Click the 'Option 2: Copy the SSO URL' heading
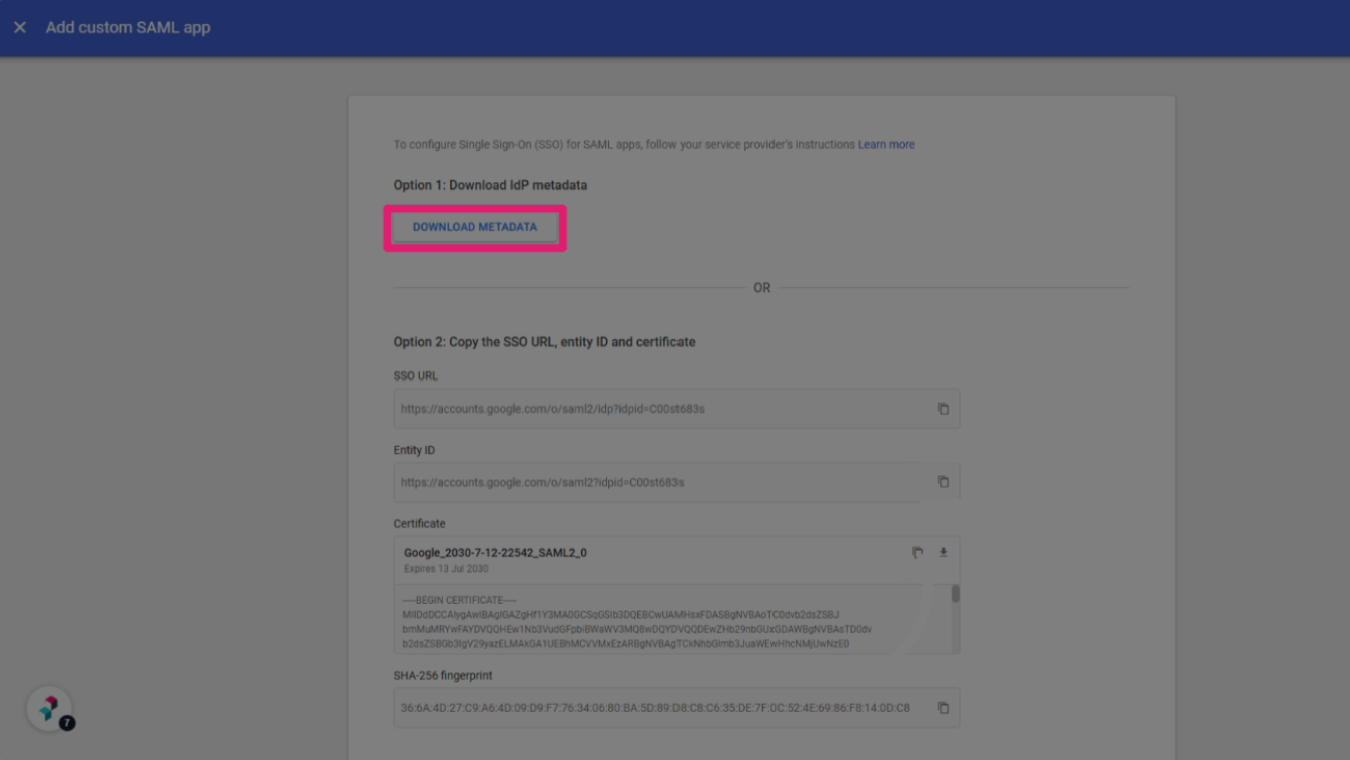The image size is (1350, 760). pos(544,342)
